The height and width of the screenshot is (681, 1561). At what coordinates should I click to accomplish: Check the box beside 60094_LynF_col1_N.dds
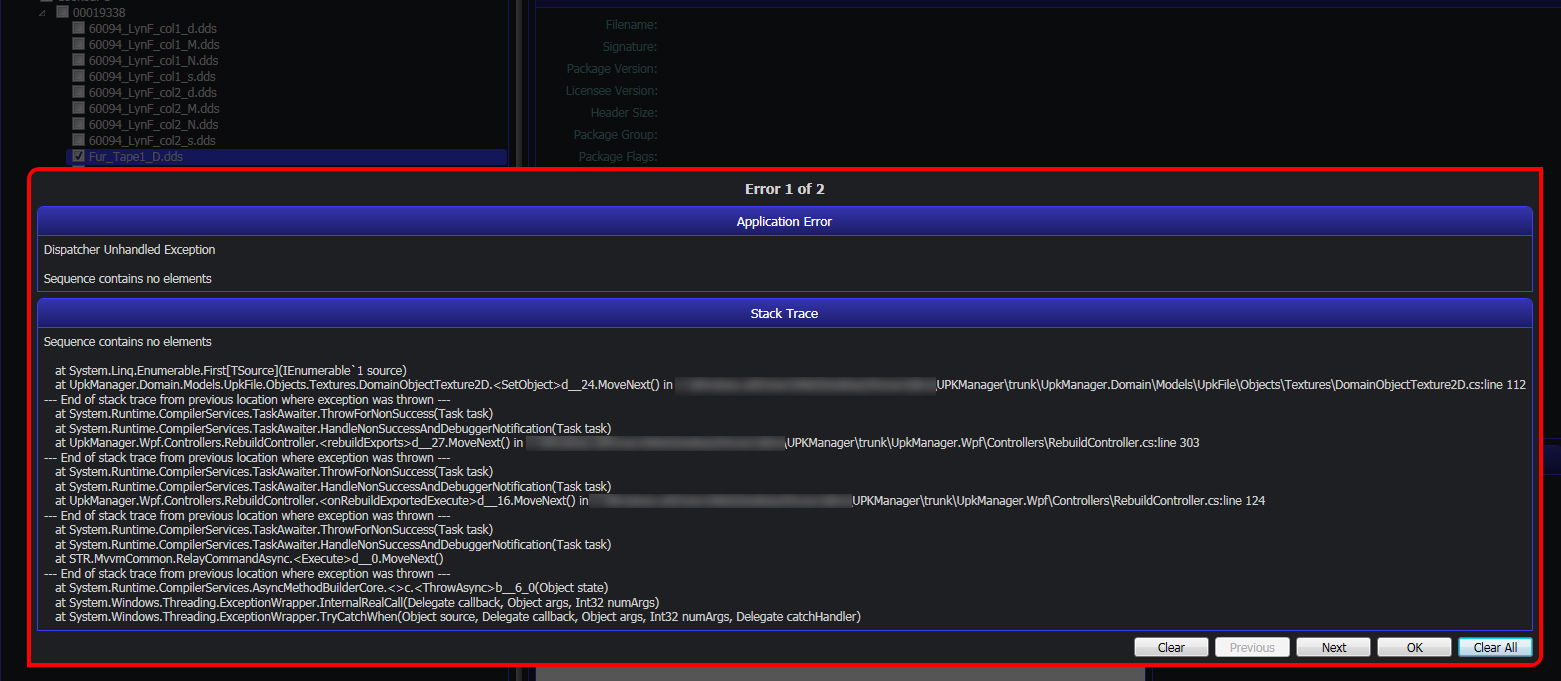coord(78,60)
